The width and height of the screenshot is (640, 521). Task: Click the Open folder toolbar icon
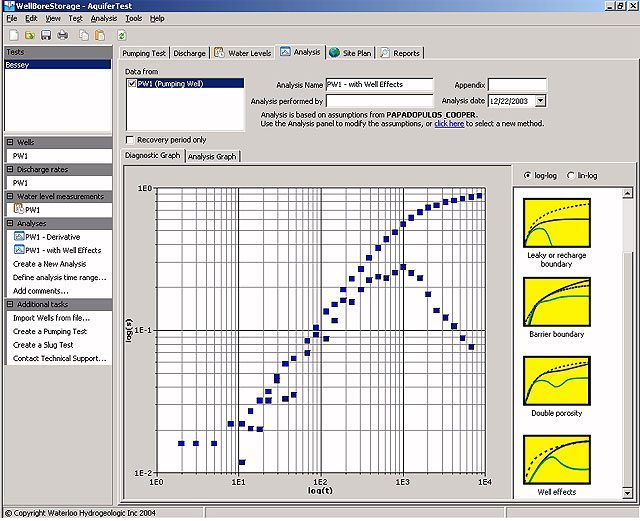tap(30, 35)
